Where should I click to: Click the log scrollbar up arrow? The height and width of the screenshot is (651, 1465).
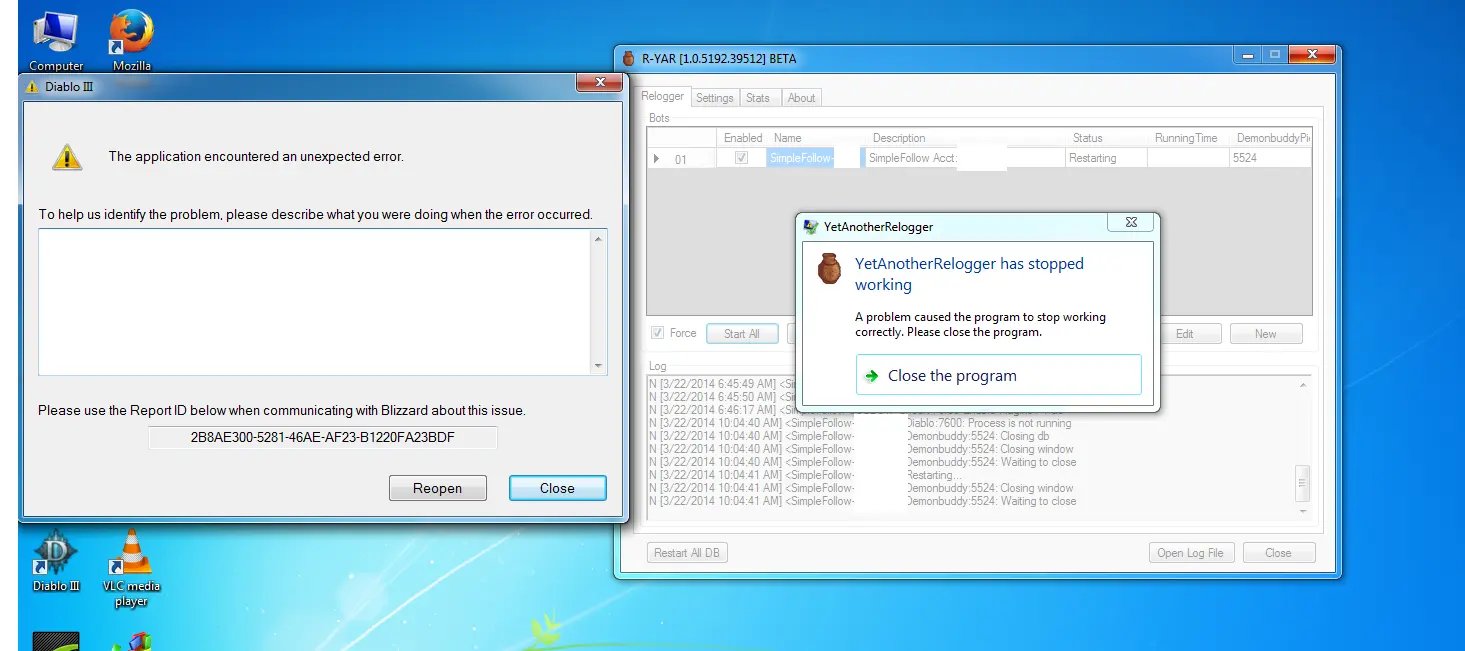click(1302, 385)
